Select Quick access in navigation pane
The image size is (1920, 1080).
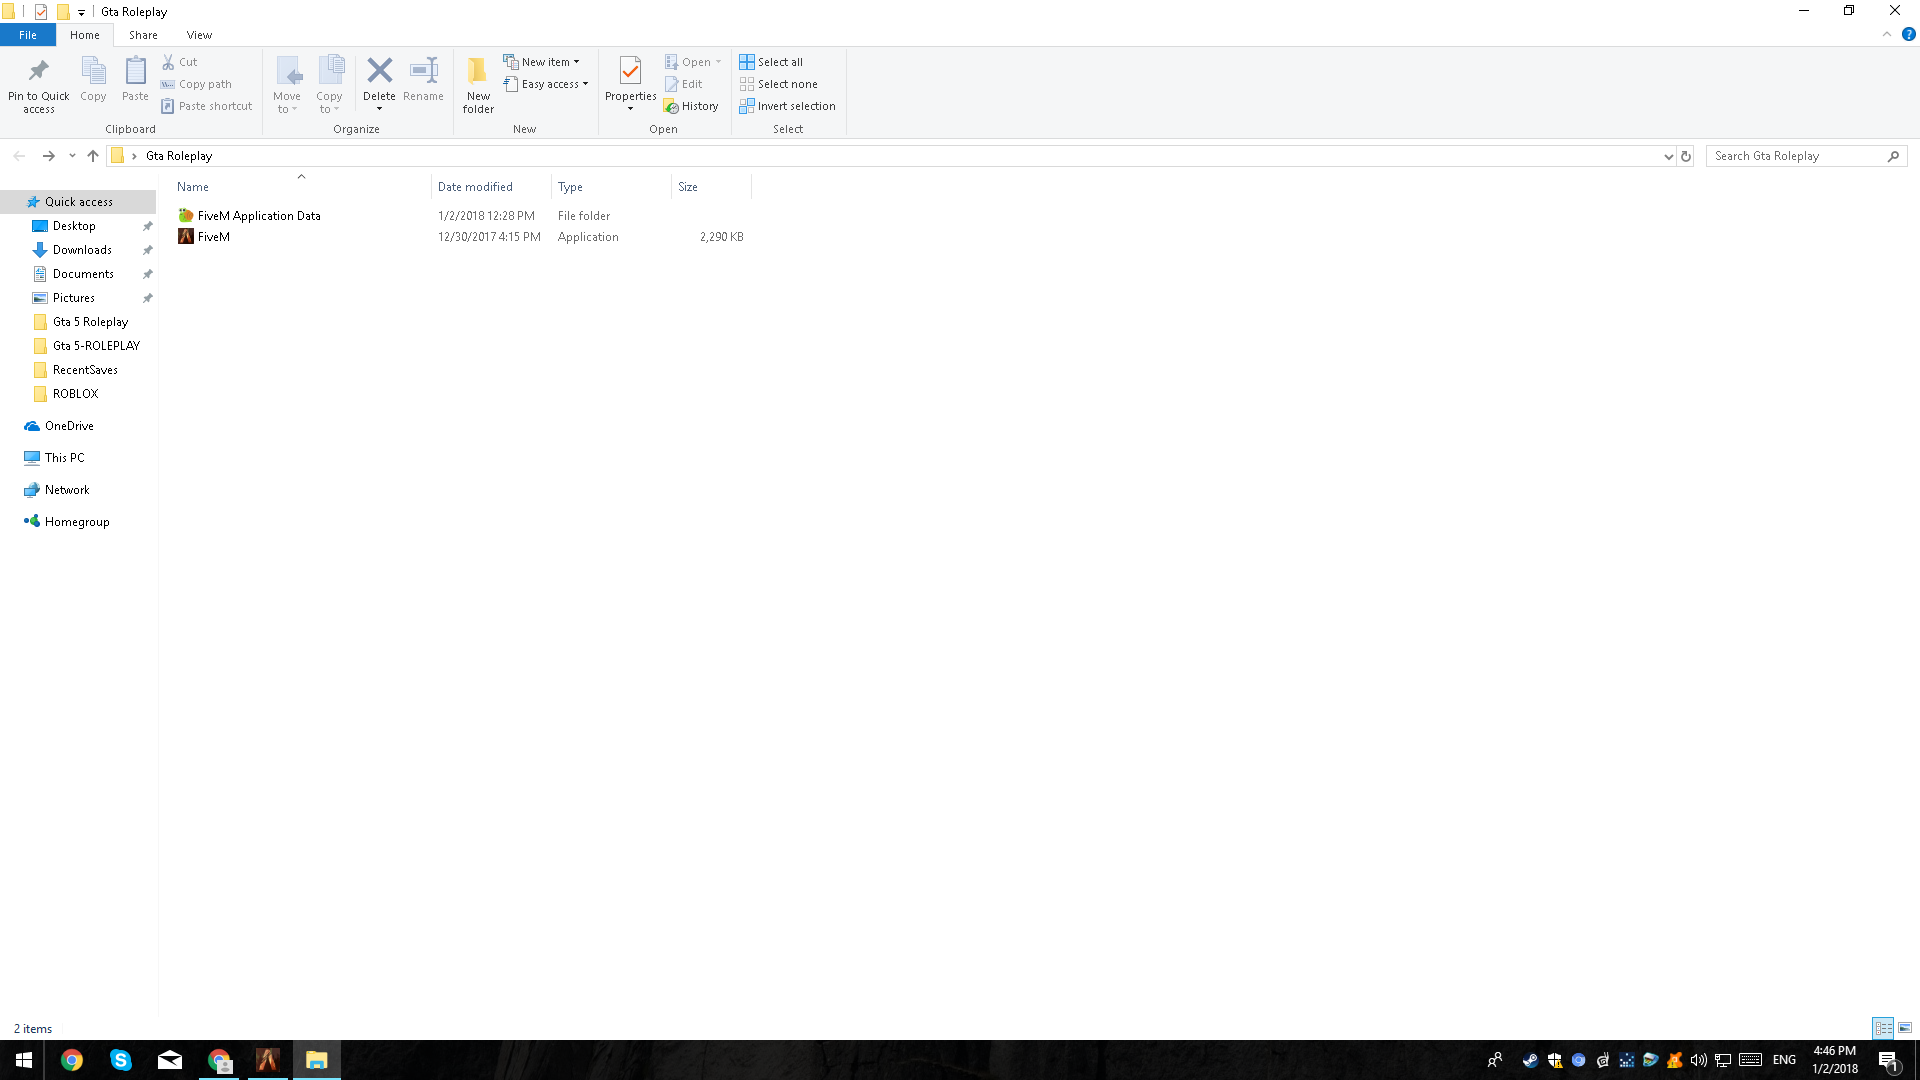78,202
